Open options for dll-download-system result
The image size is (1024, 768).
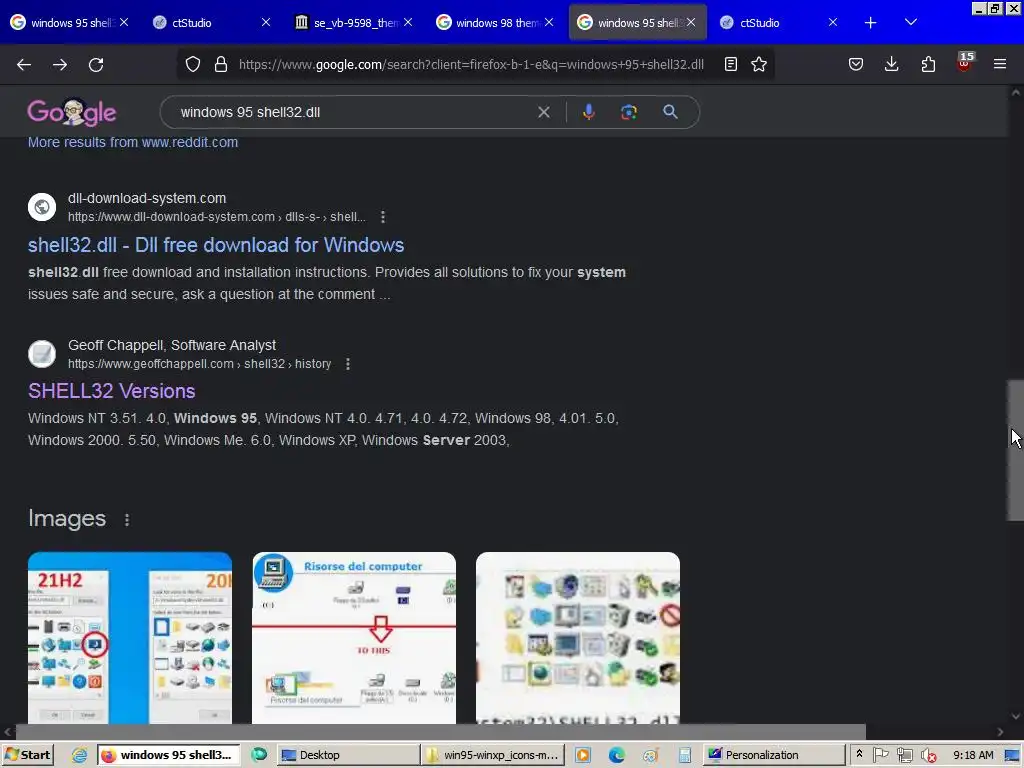pyautogui.click(x=383, y=217)
